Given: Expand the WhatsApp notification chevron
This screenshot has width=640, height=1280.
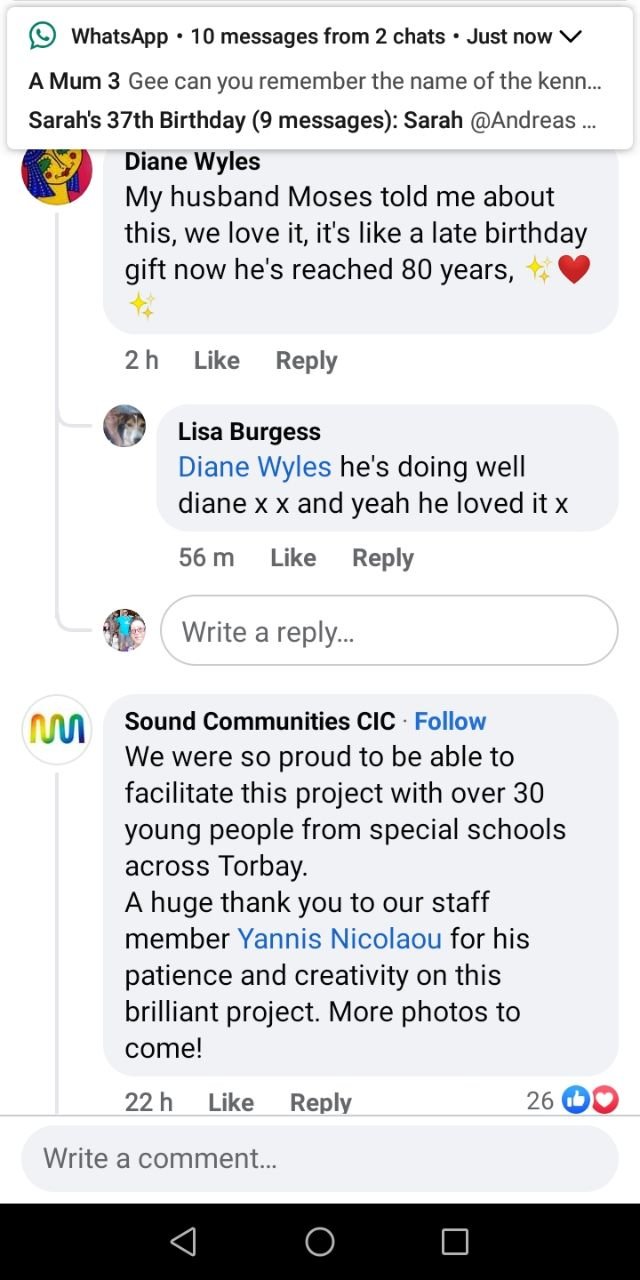Looking at the screenshot, I should pyautogui.click(x=570, y=37).
